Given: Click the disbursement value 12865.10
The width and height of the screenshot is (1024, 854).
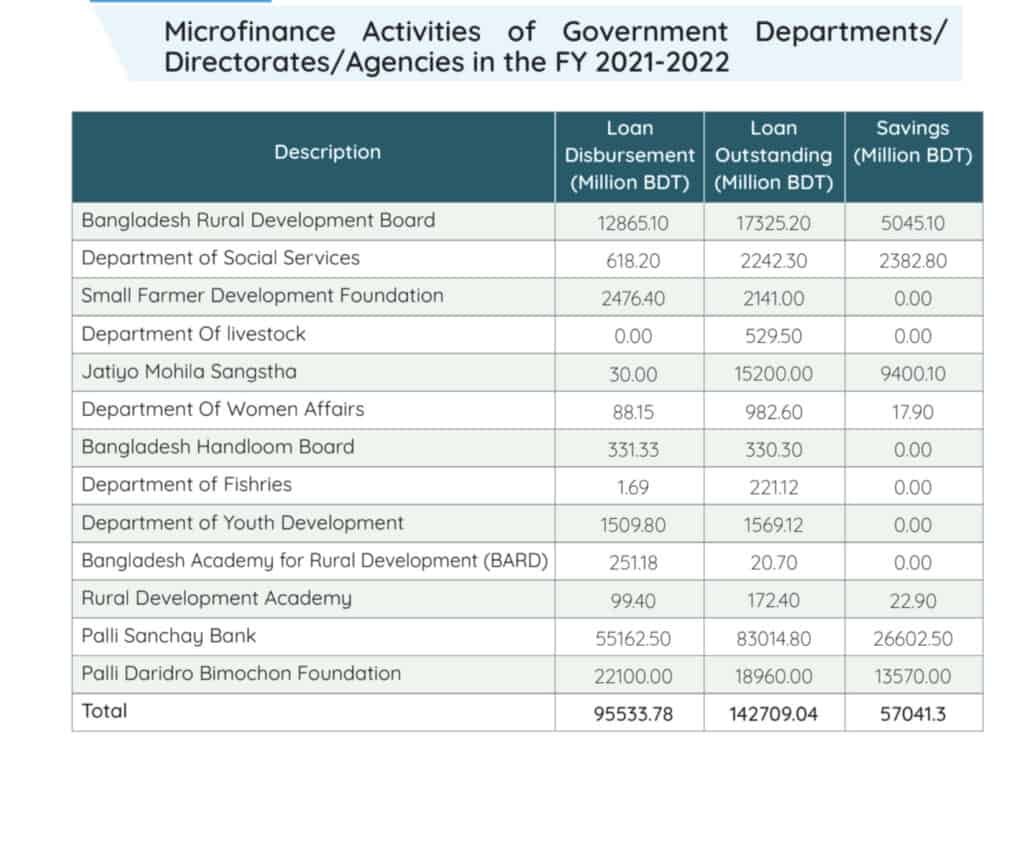Looking at the screenshot, I should tap(633, 223).
